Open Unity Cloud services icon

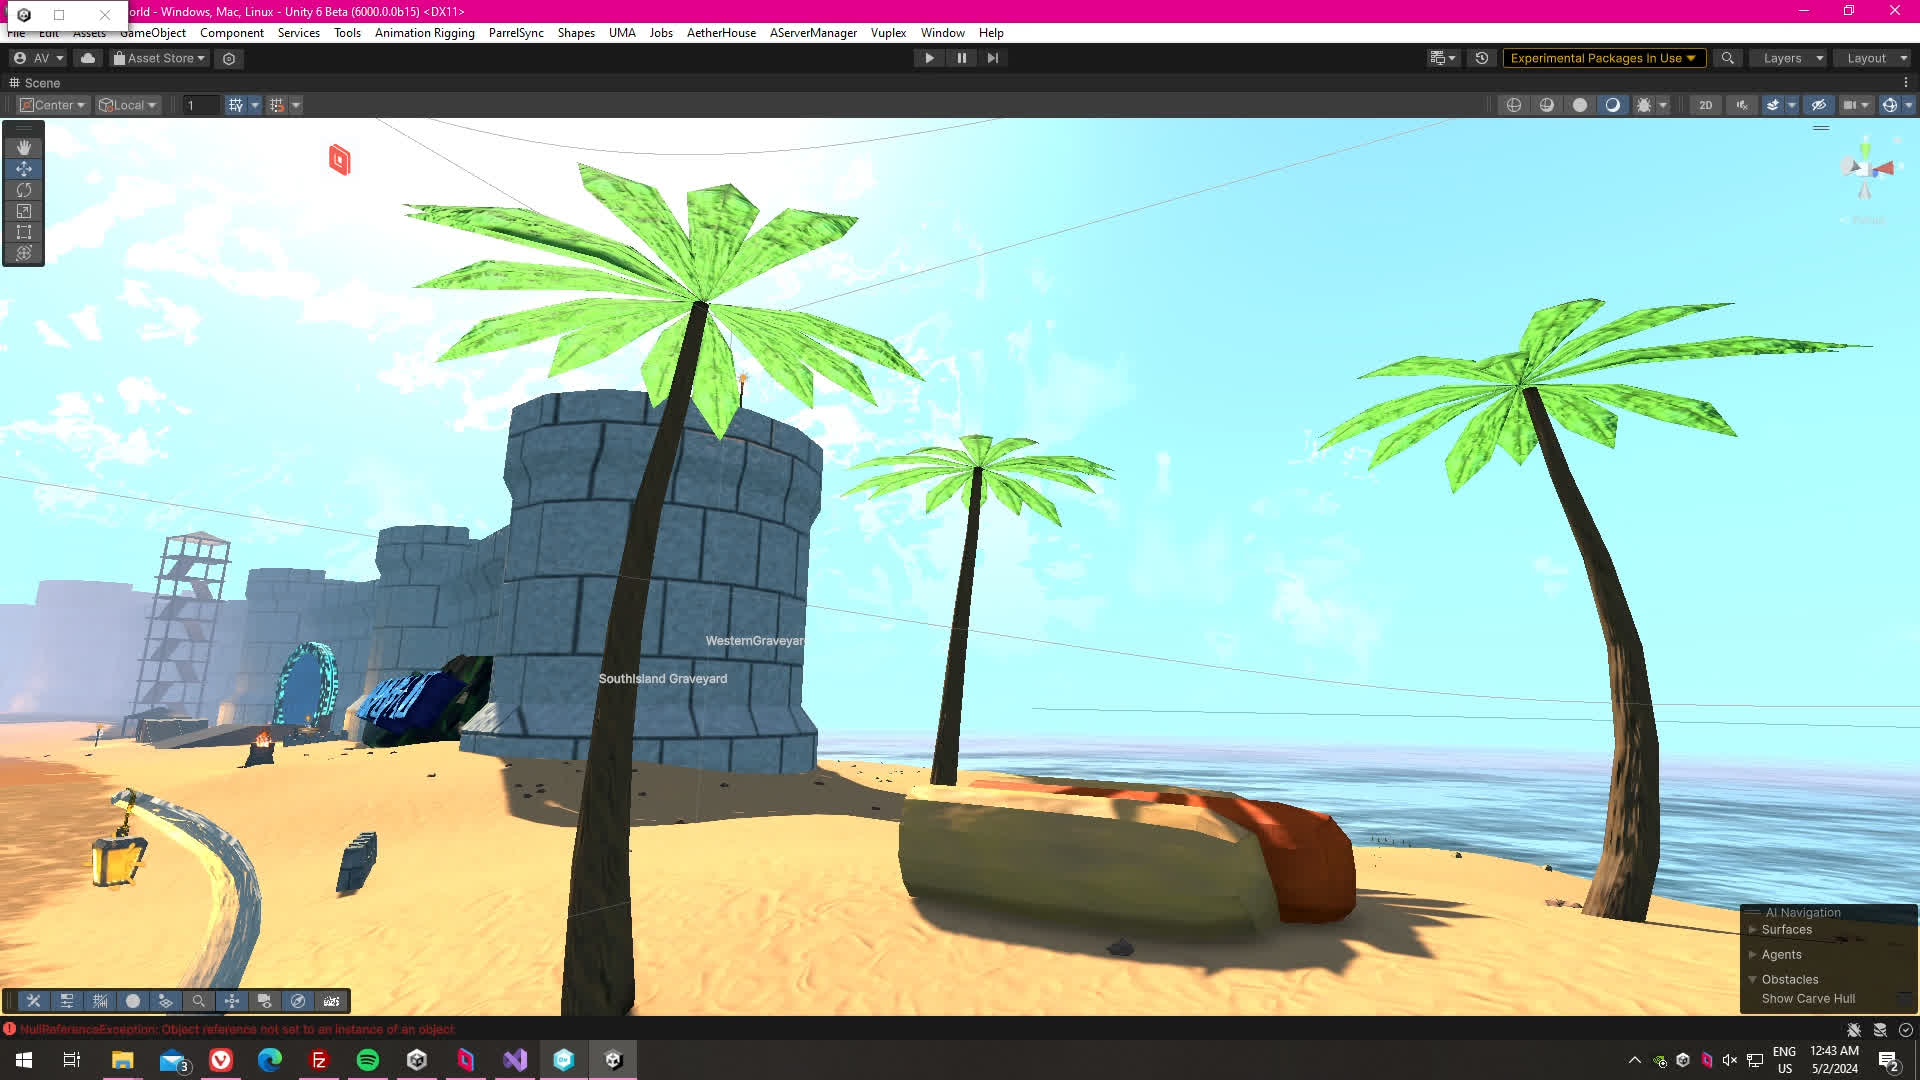click(x=88, y=58)
